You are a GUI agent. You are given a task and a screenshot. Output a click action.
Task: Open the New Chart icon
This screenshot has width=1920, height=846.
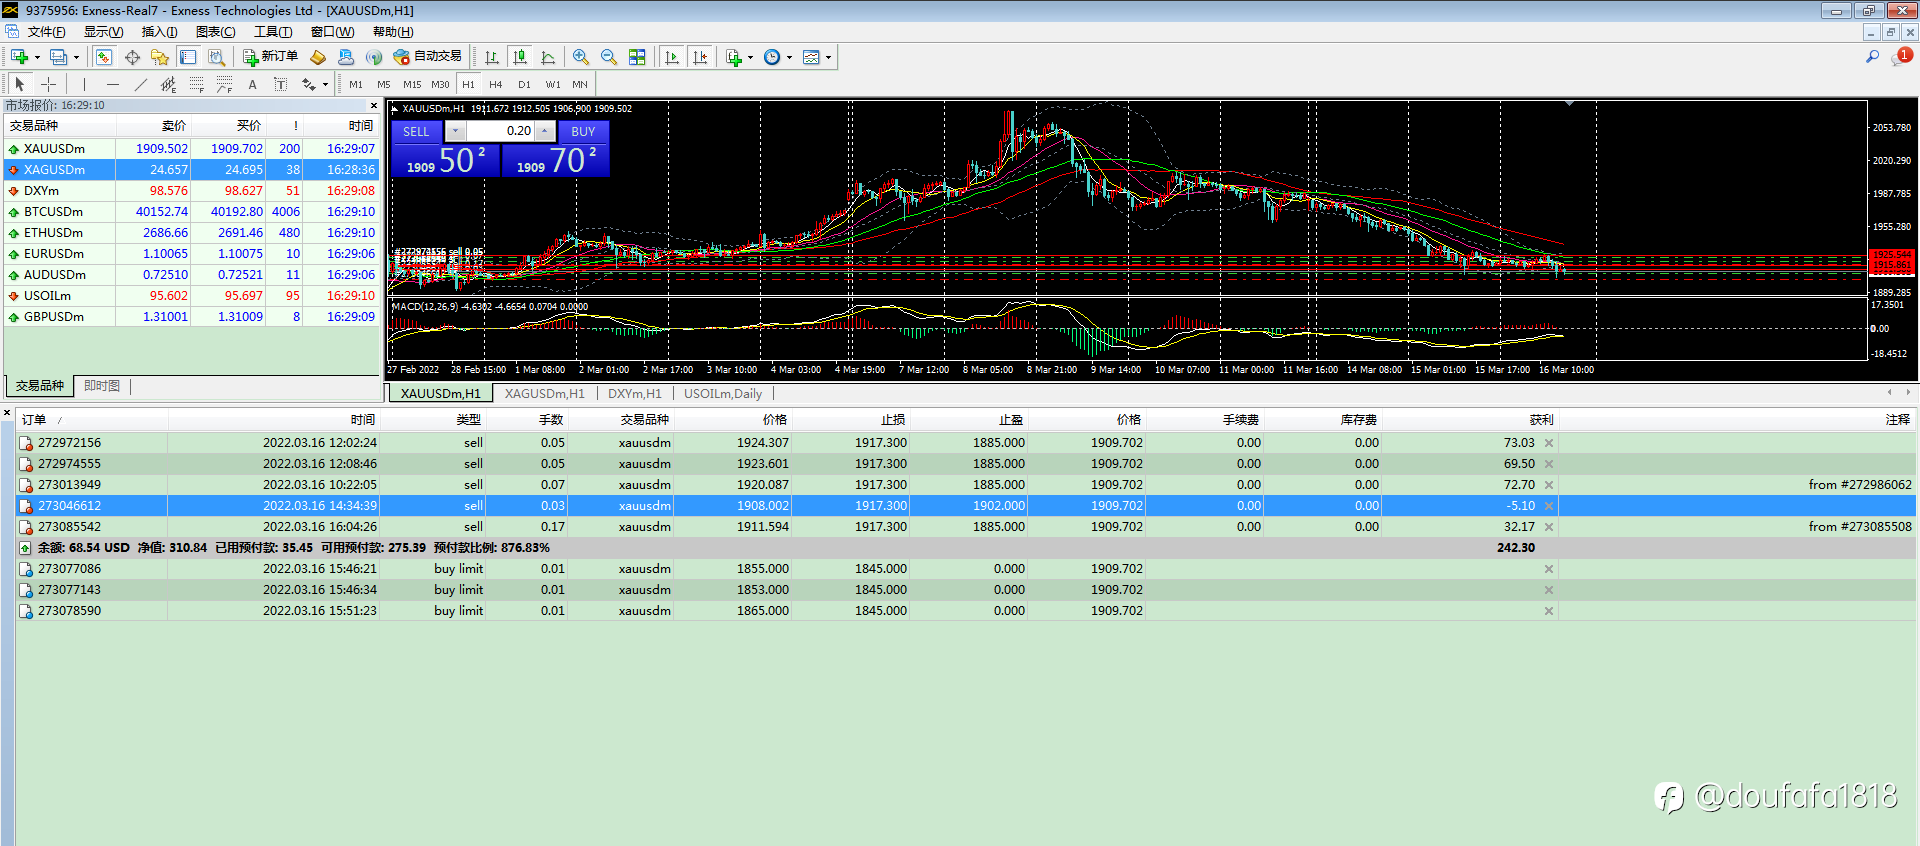tap(19, 57)
